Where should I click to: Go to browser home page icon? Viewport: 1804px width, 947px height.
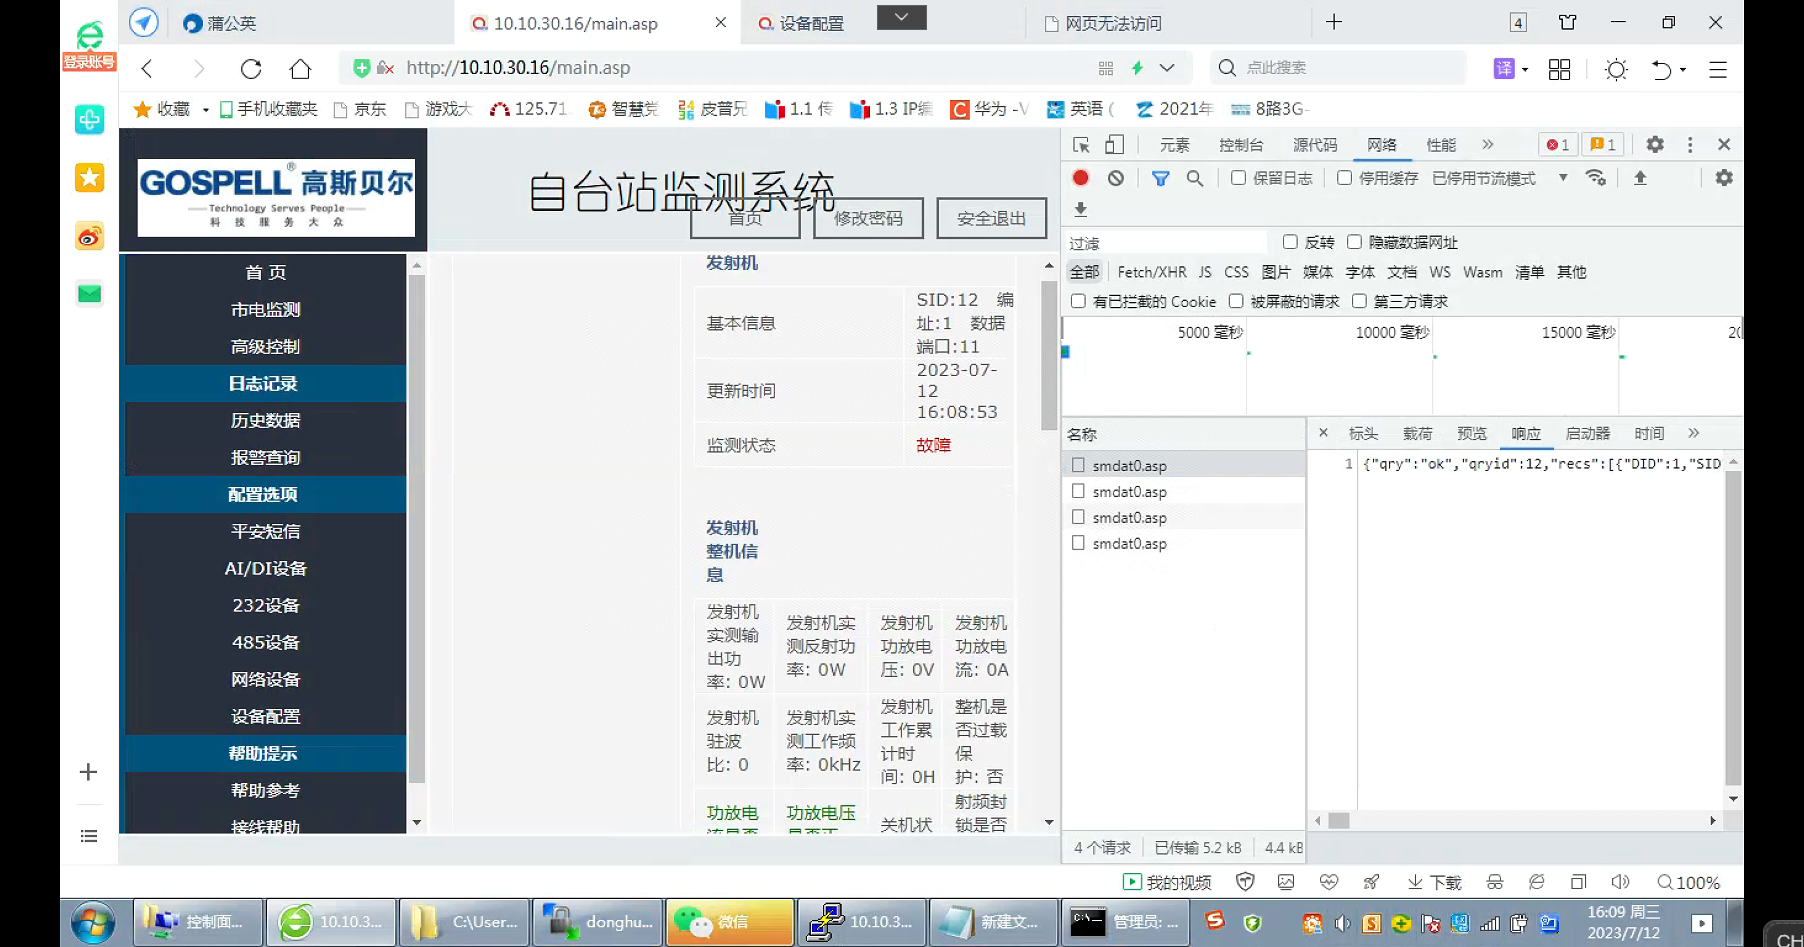pyautogui.click(x=300, y=68)
